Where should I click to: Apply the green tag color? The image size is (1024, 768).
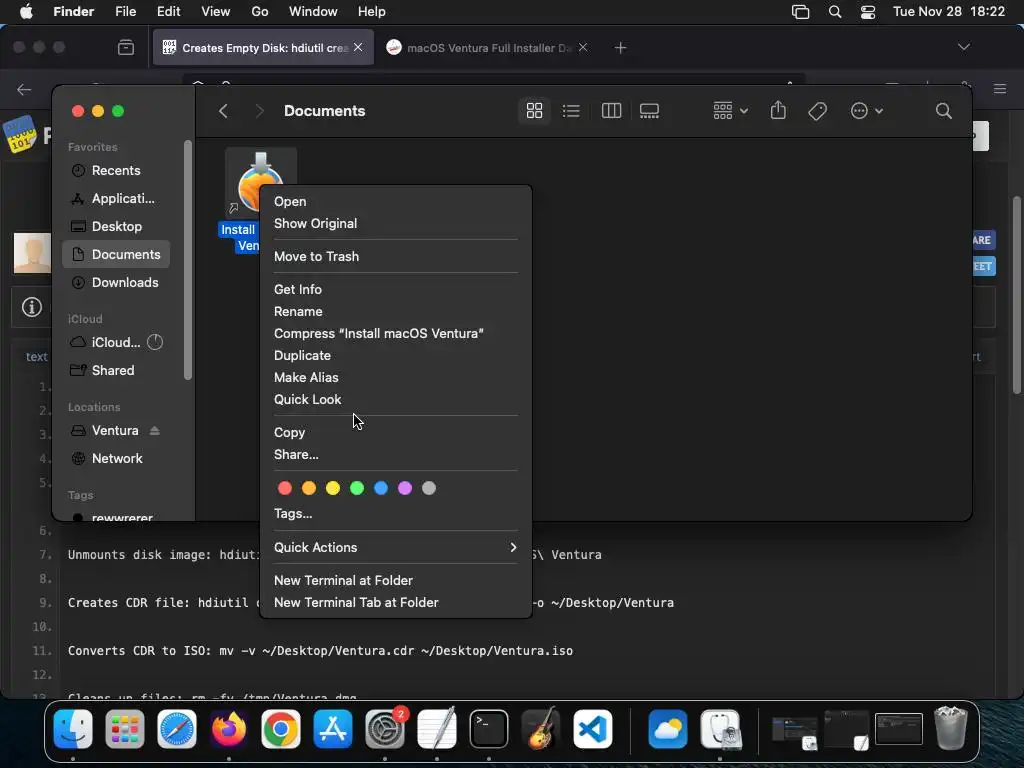357,488
